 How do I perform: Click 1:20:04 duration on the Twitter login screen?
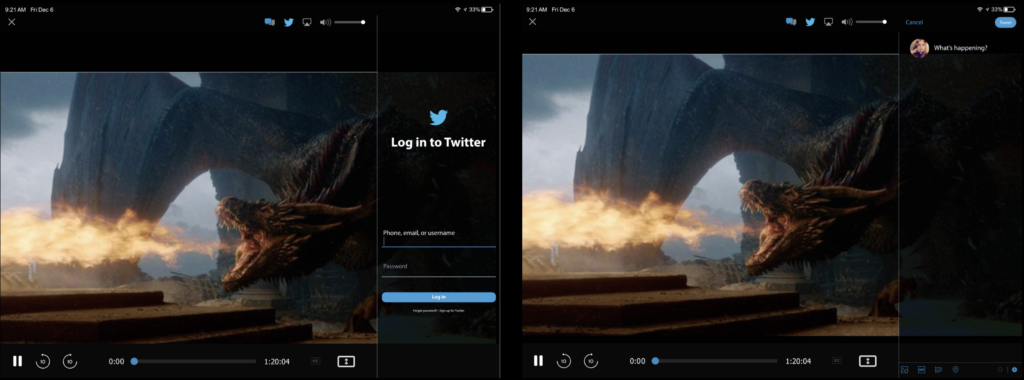(x=277, y=361)
